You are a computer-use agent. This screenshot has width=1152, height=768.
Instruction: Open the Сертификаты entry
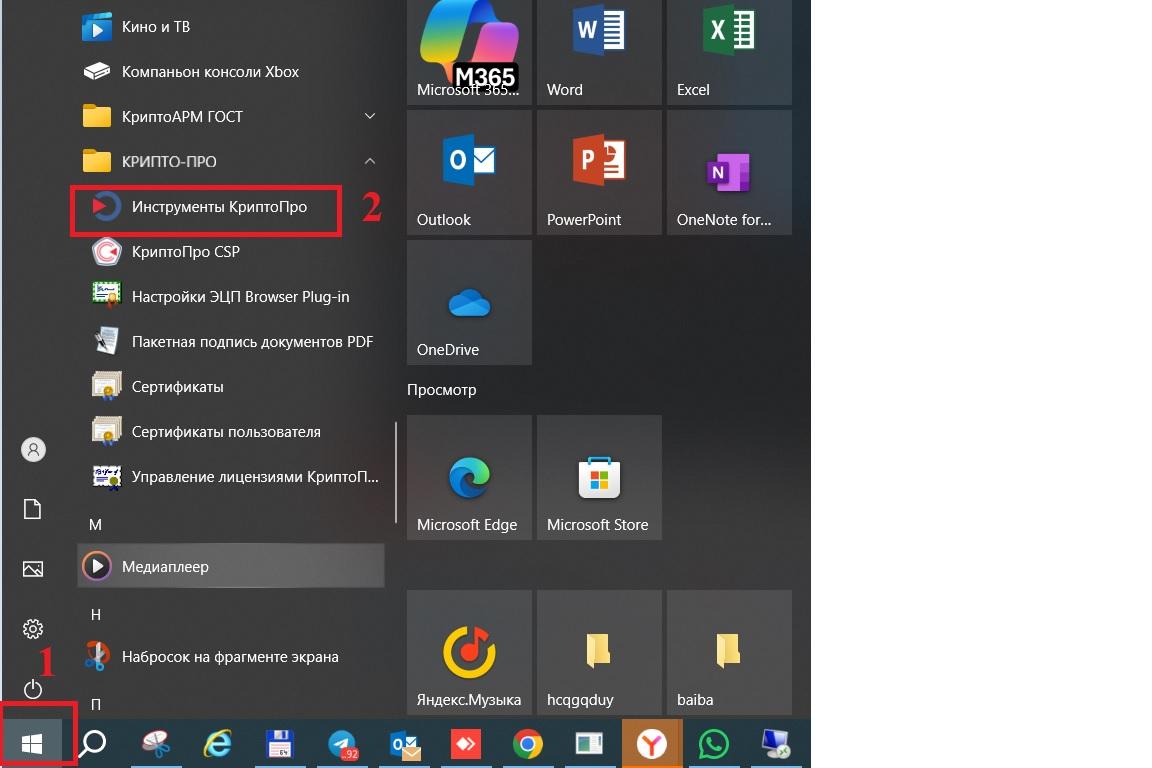click(231, 387)
